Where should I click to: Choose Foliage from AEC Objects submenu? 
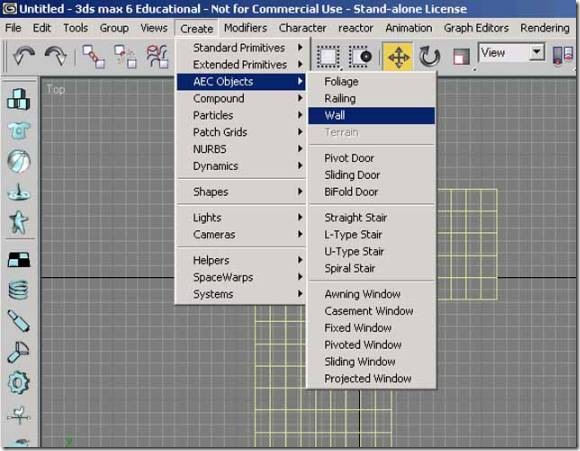372,81
